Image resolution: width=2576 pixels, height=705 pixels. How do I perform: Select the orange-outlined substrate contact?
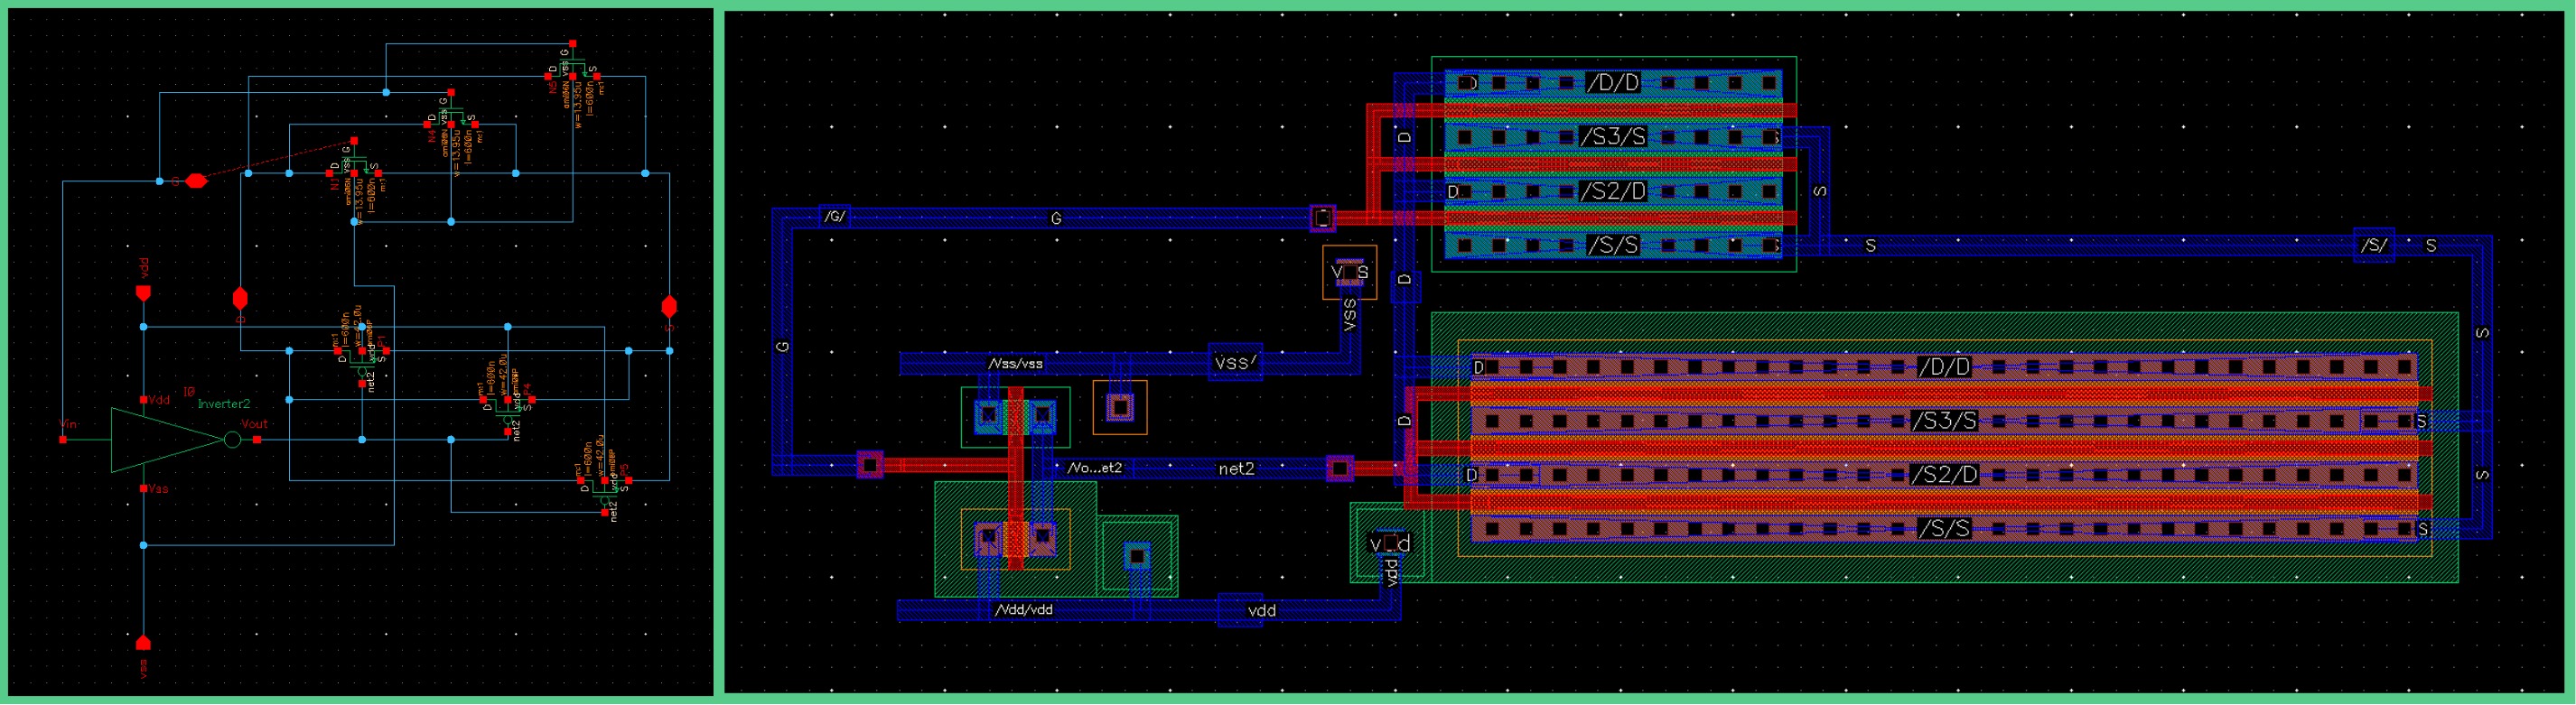tap(1120, 407)
